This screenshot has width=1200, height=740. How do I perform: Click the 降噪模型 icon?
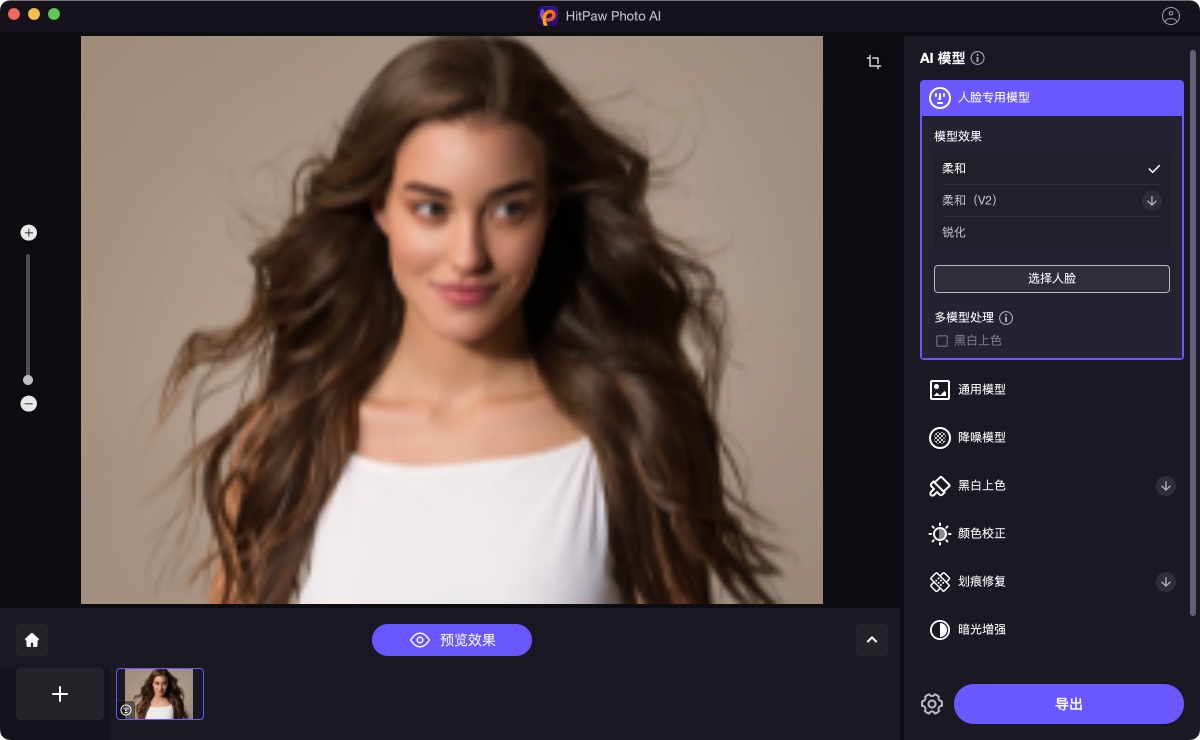tap(940, 438)
